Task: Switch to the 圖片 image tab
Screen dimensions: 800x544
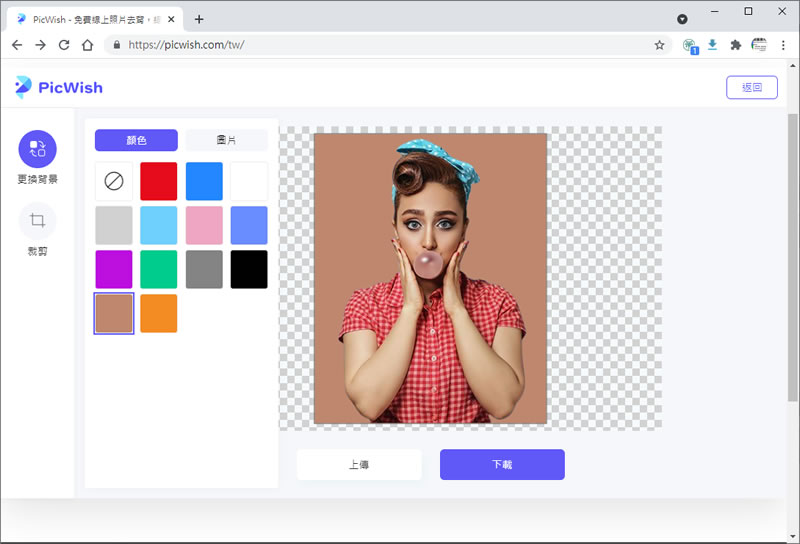Action: 226,140
